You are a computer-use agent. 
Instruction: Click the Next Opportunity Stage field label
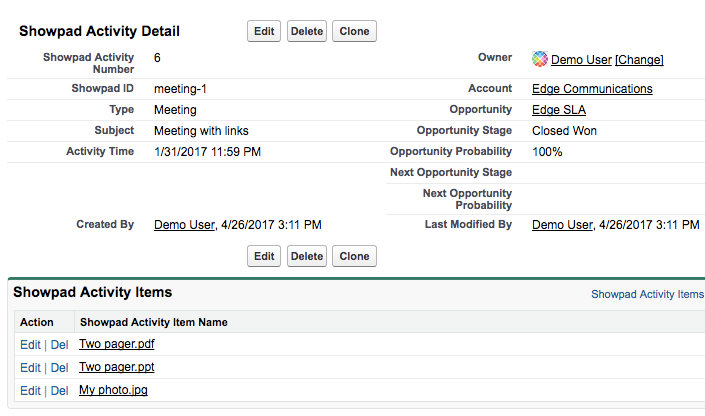pos(451,172)
